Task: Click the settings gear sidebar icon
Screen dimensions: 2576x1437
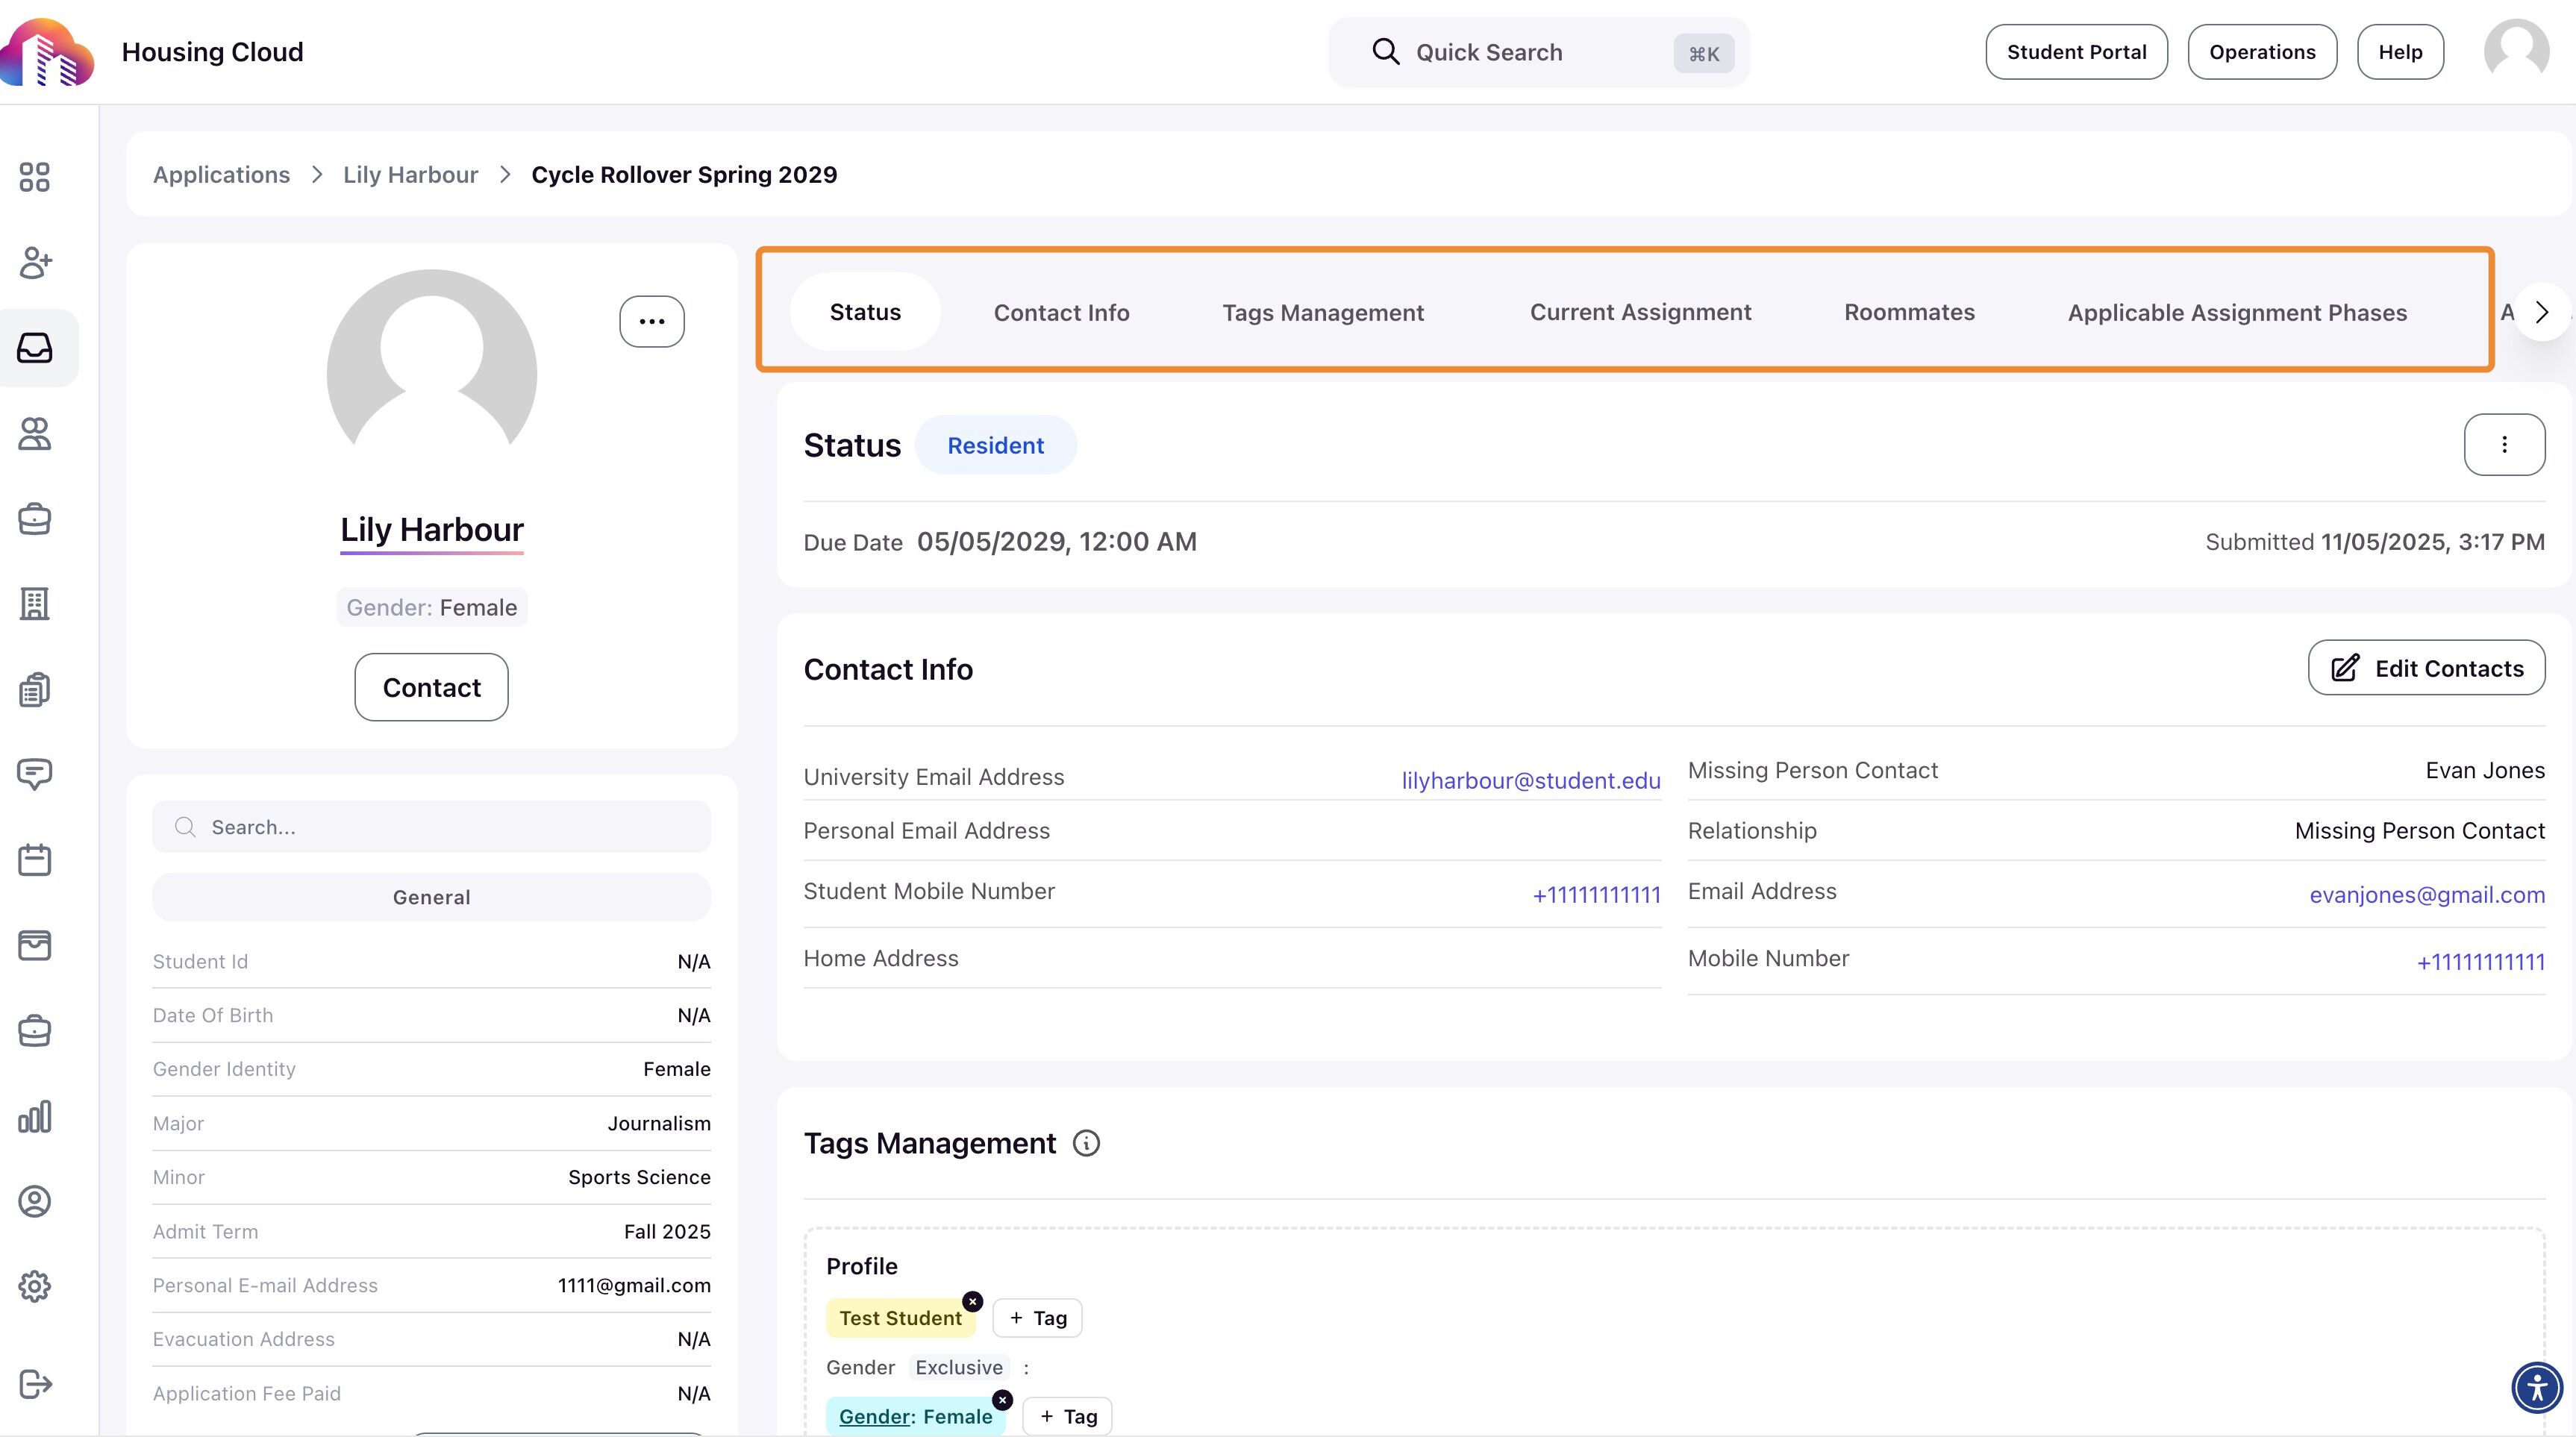Action: 34,1286
